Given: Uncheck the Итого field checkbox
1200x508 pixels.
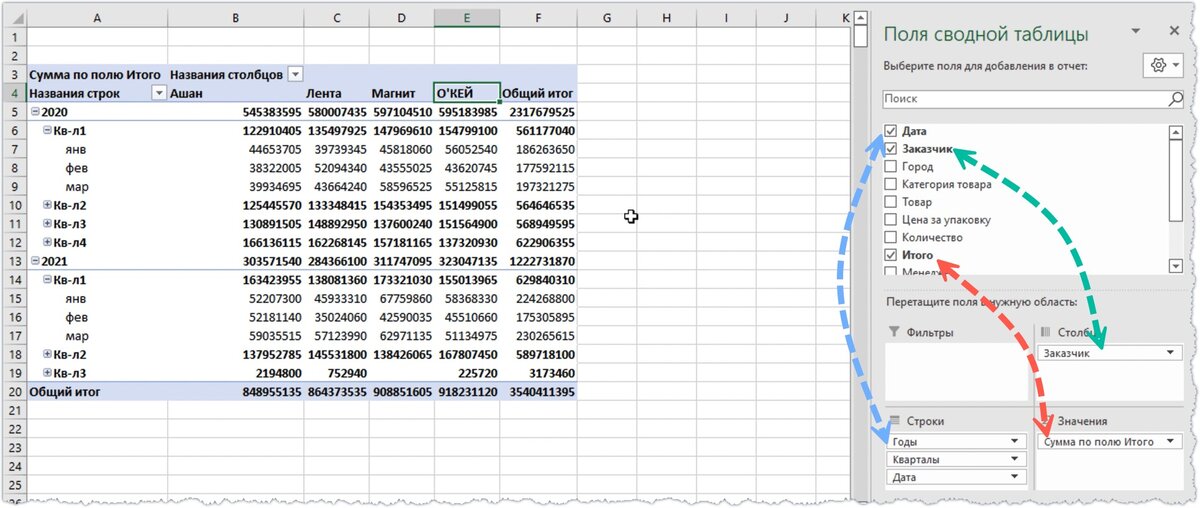Looking at the screenshot, I should pos(891,256).
